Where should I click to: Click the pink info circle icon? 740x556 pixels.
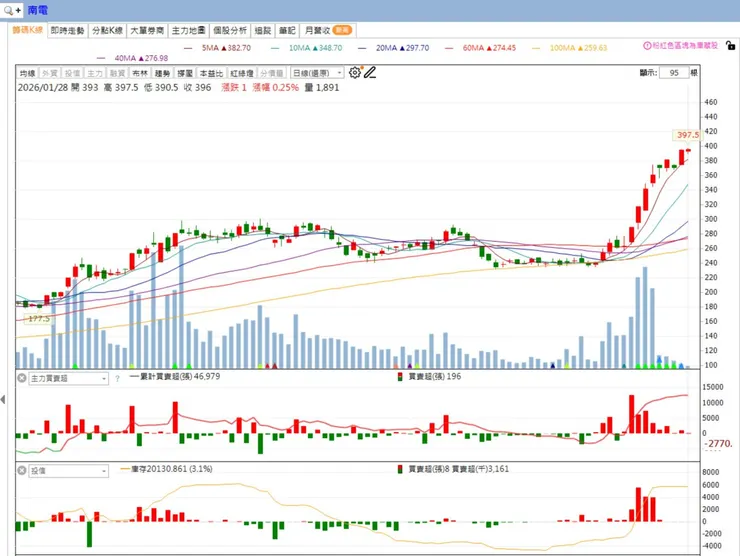[x=647, y=46]
